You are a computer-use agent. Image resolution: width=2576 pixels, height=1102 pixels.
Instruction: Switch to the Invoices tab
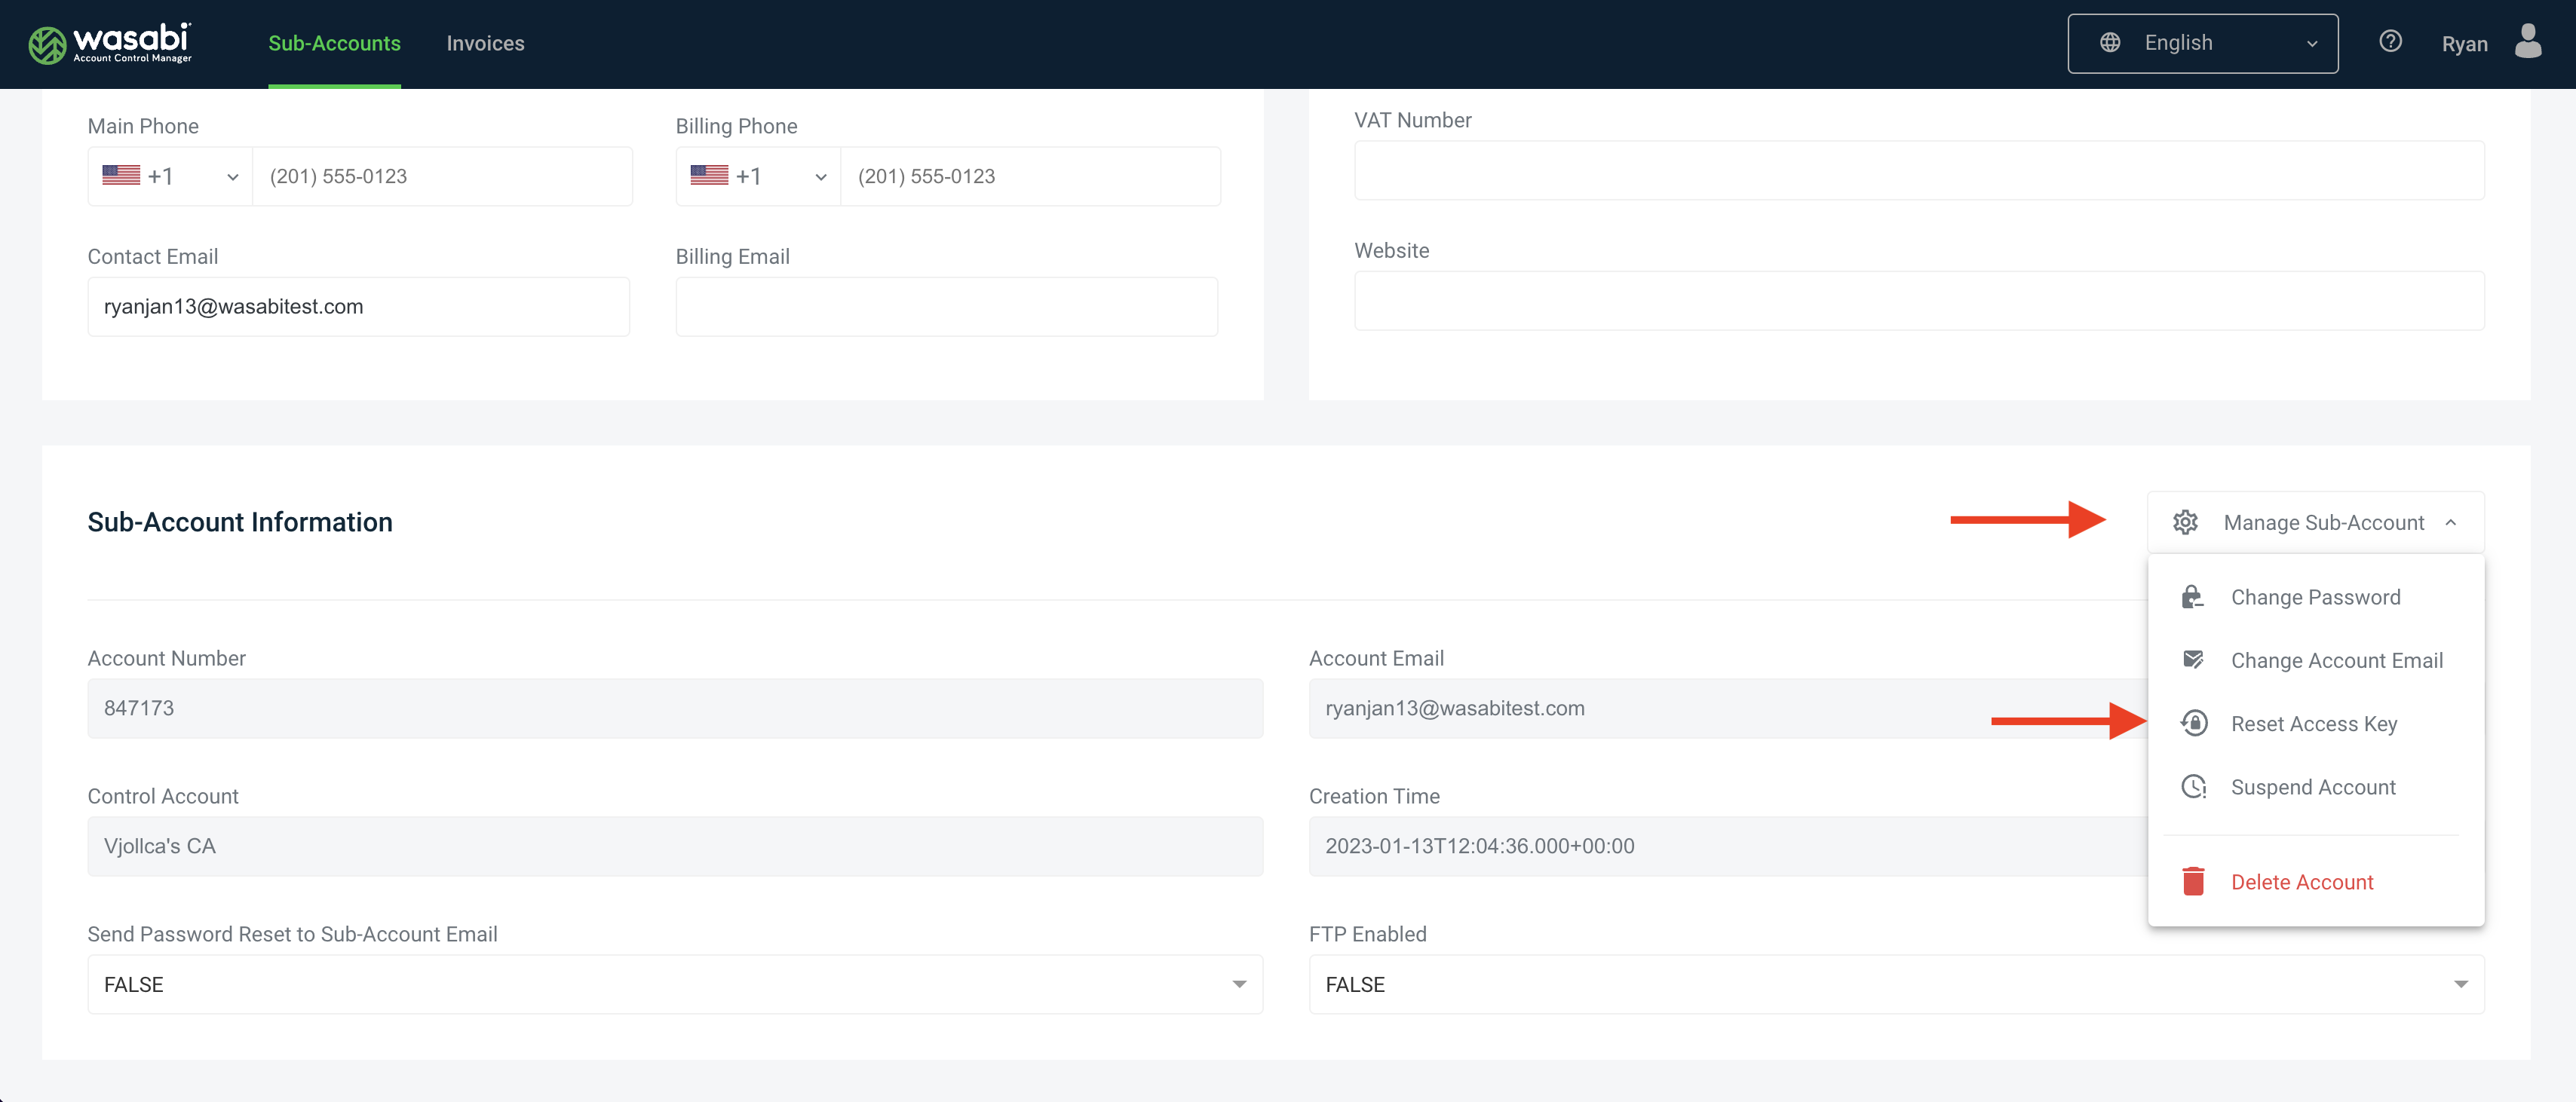coord(485,43)
